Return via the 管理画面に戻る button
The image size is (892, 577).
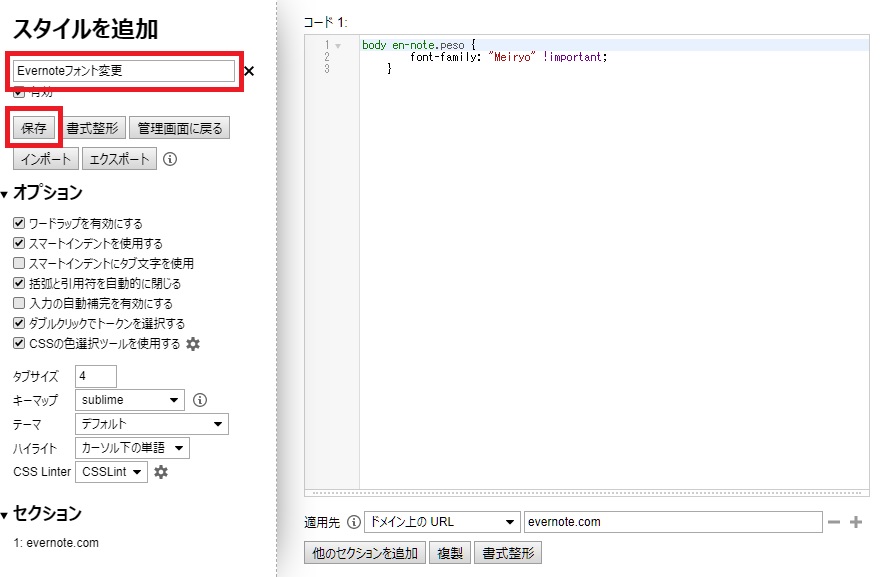tap(179, 128)
